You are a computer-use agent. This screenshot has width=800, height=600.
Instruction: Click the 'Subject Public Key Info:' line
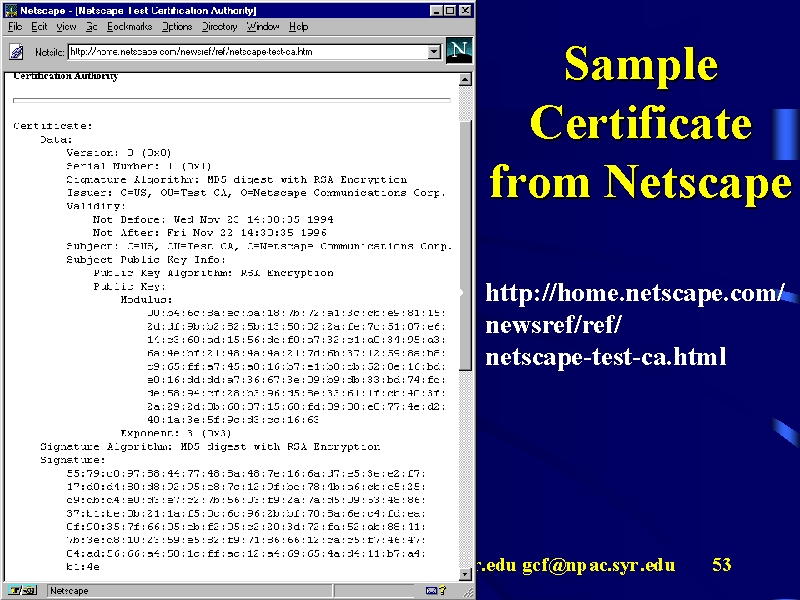click(145, 259)
